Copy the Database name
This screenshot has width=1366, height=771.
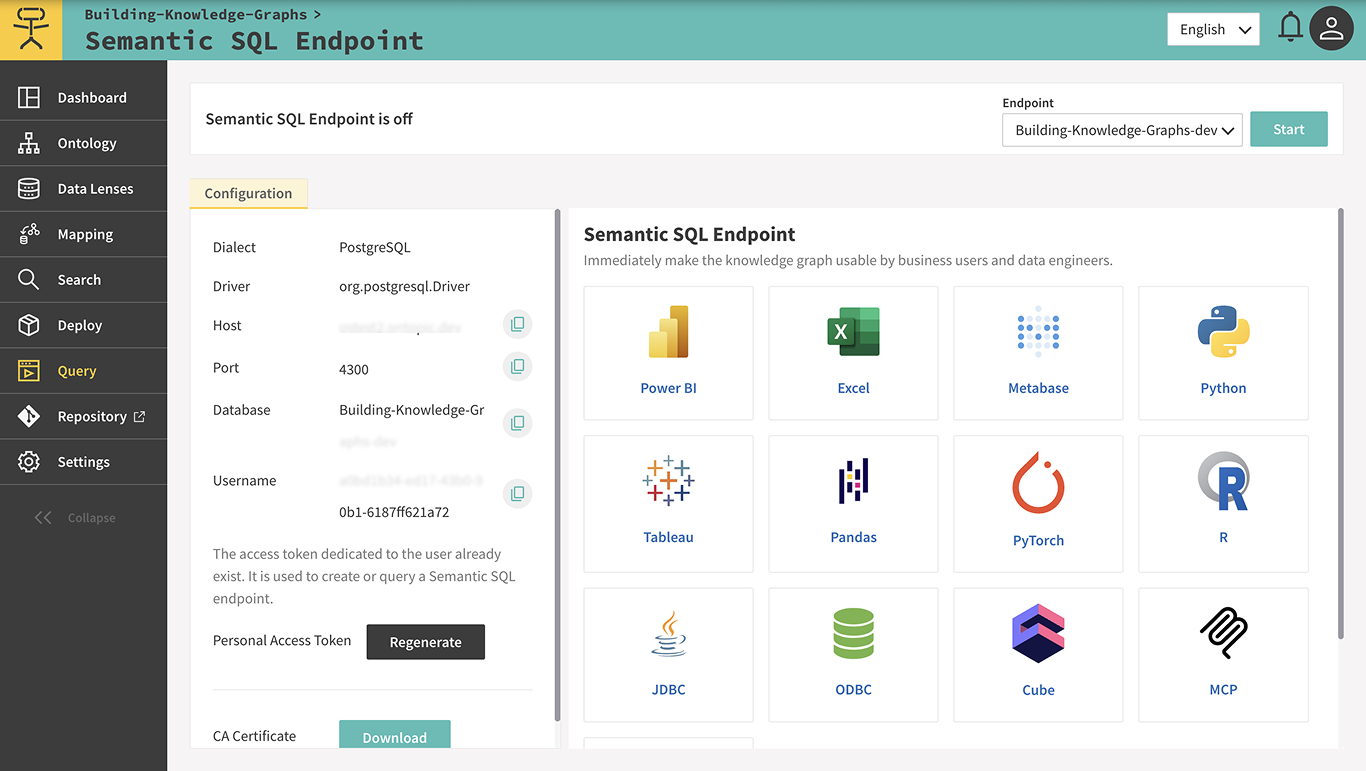tap(517, 423)
